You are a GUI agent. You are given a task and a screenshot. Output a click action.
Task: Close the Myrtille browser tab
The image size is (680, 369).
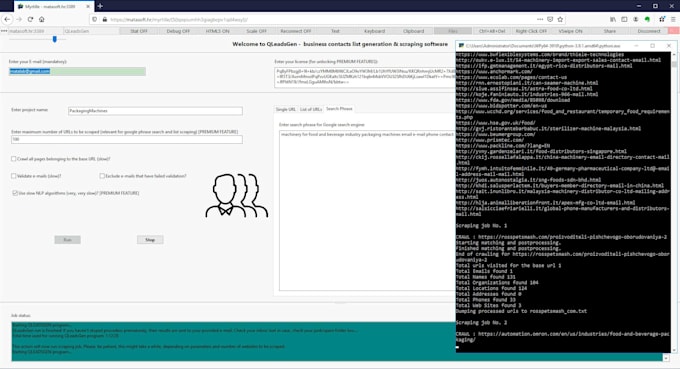88,7
